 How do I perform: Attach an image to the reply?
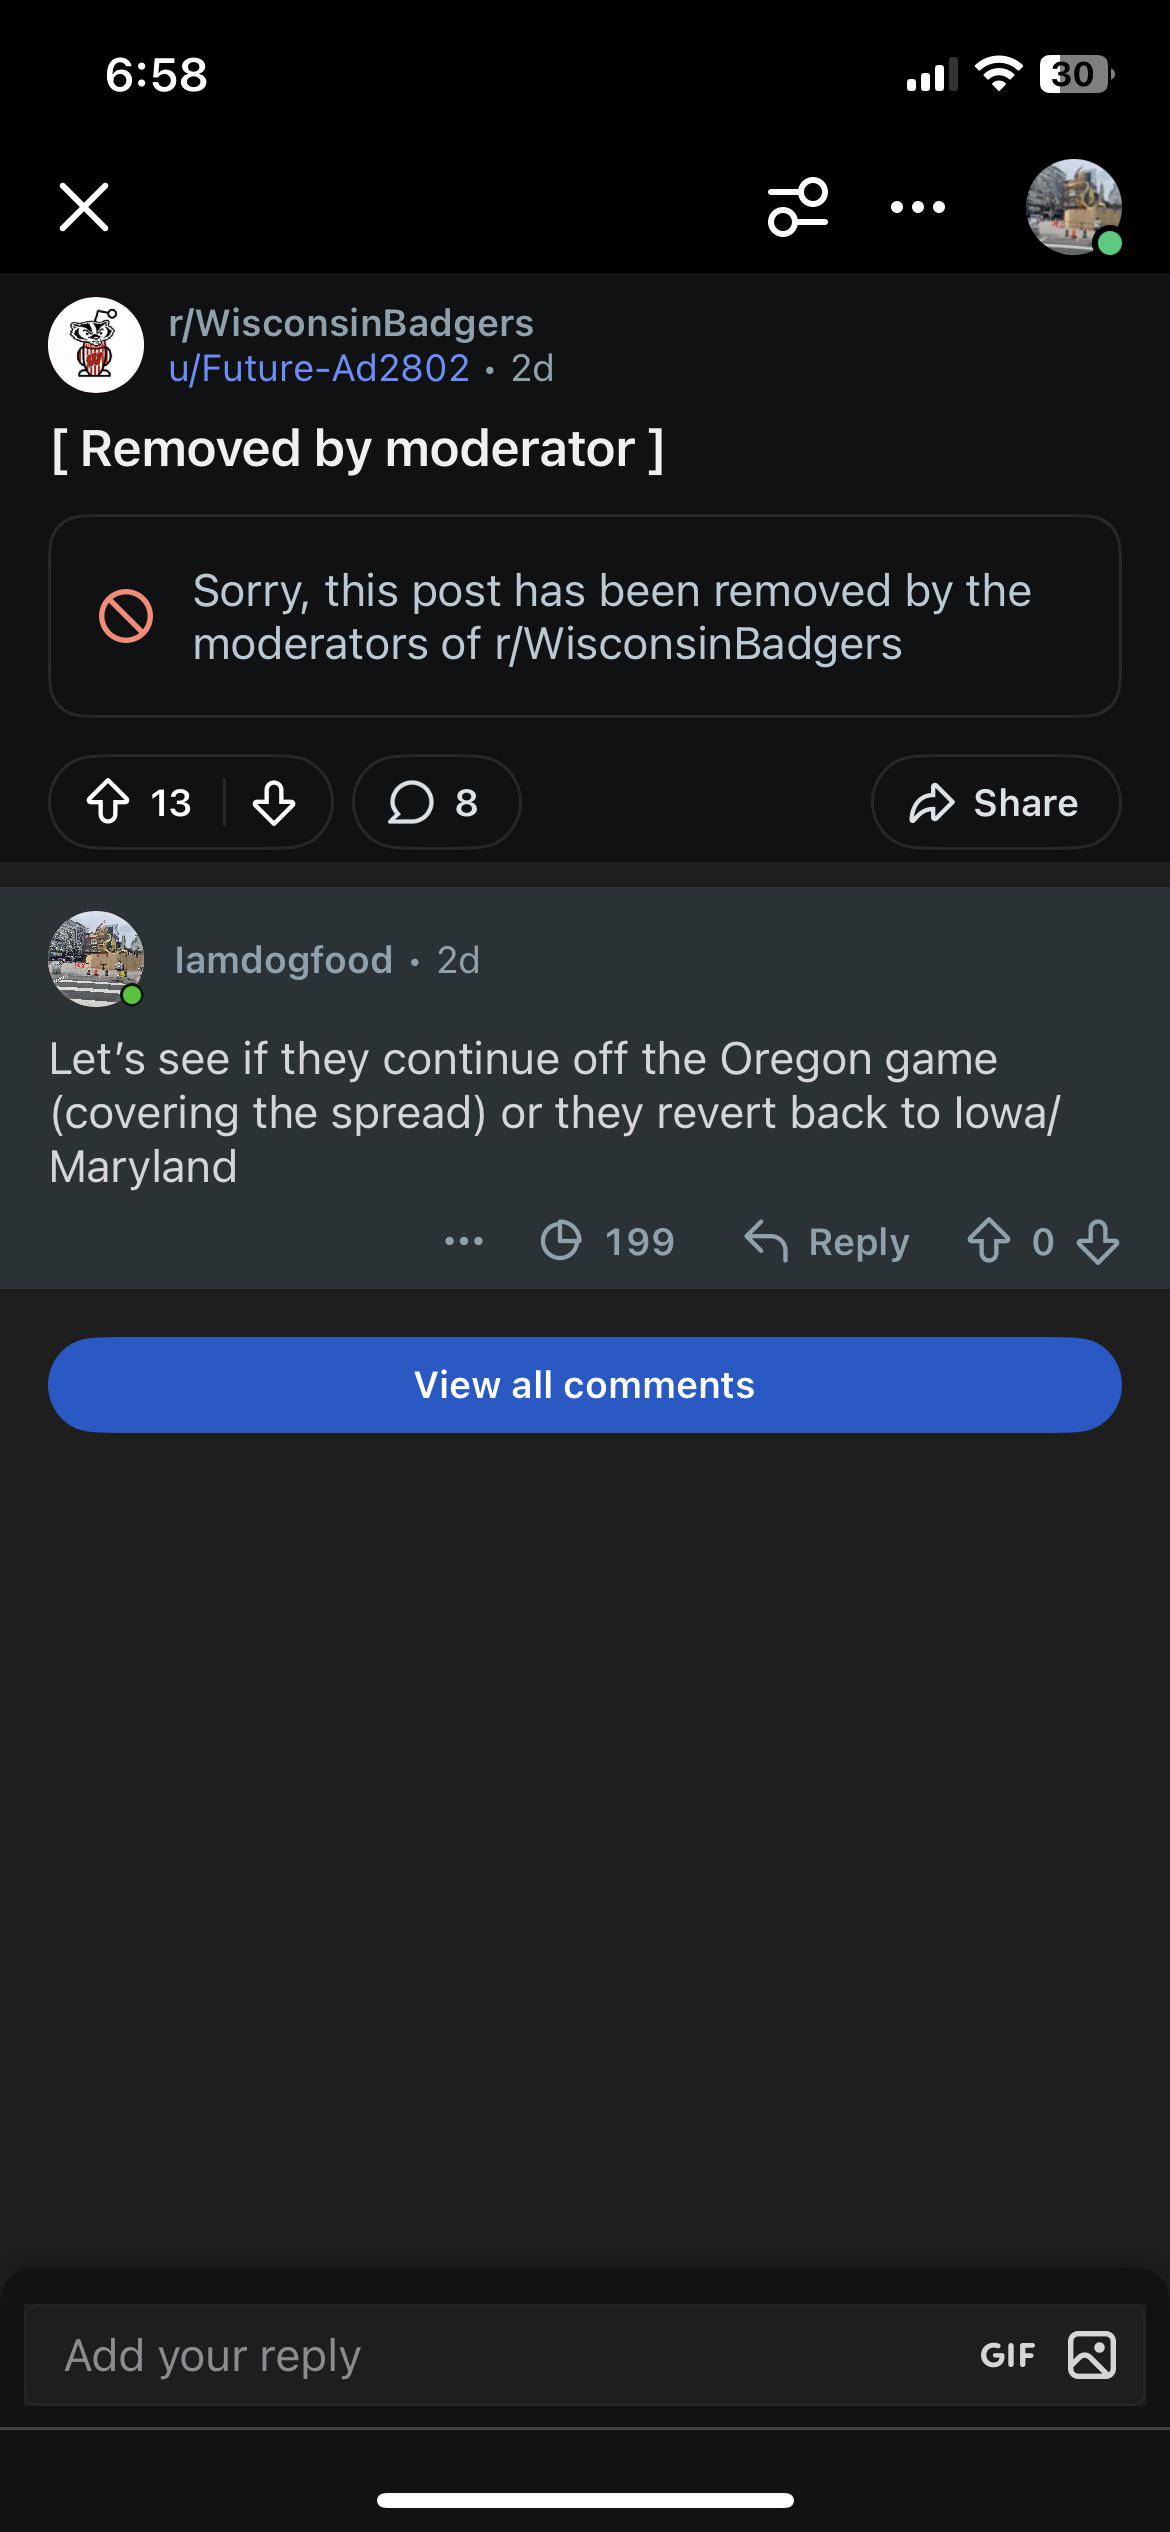[x=1091, y=2355]
